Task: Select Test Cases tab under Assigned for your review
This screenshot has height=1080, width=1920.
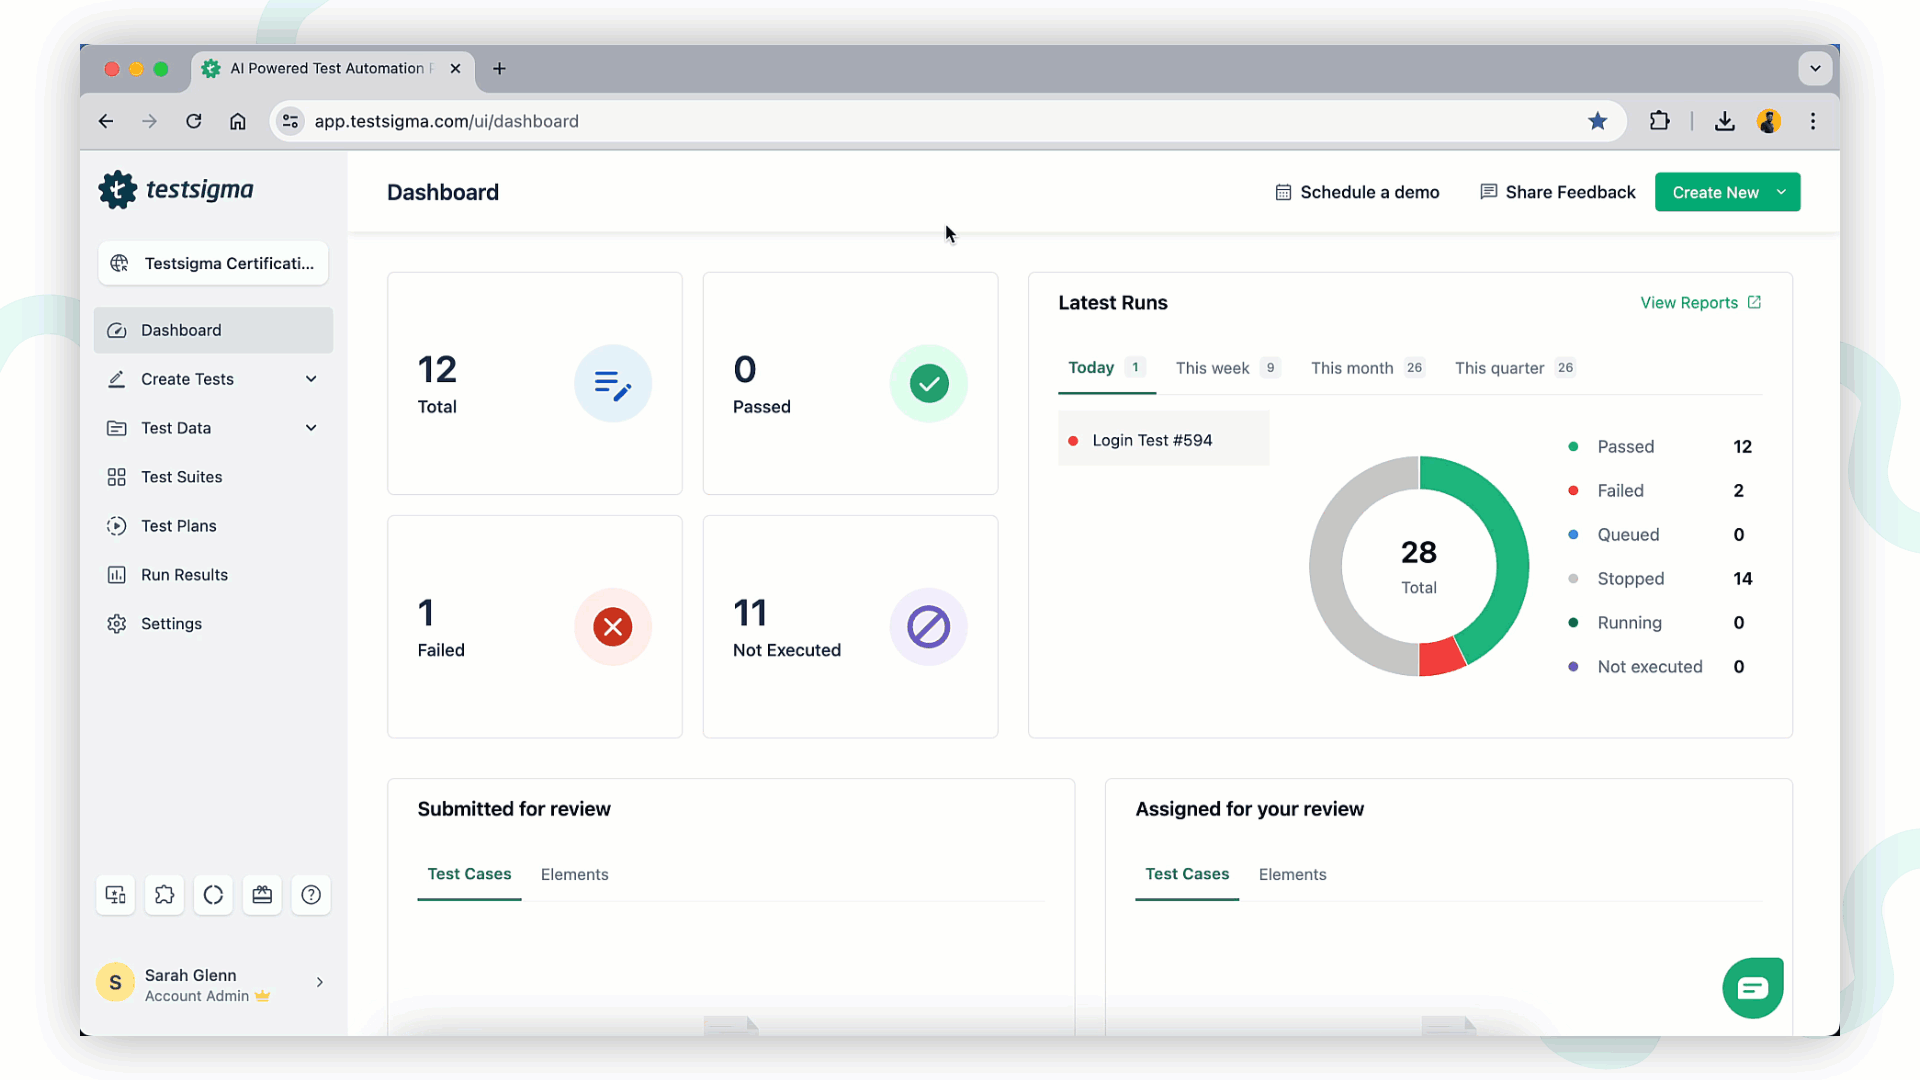Action: [1187, 874]
